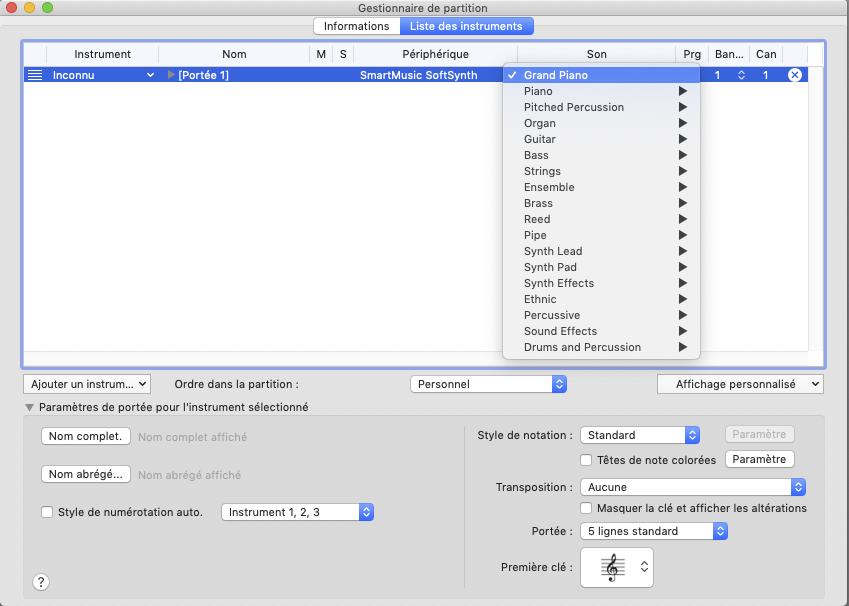Screen dimensions: 849x606
Task: Click the help question mark button
Action: (x=42, y=581)
